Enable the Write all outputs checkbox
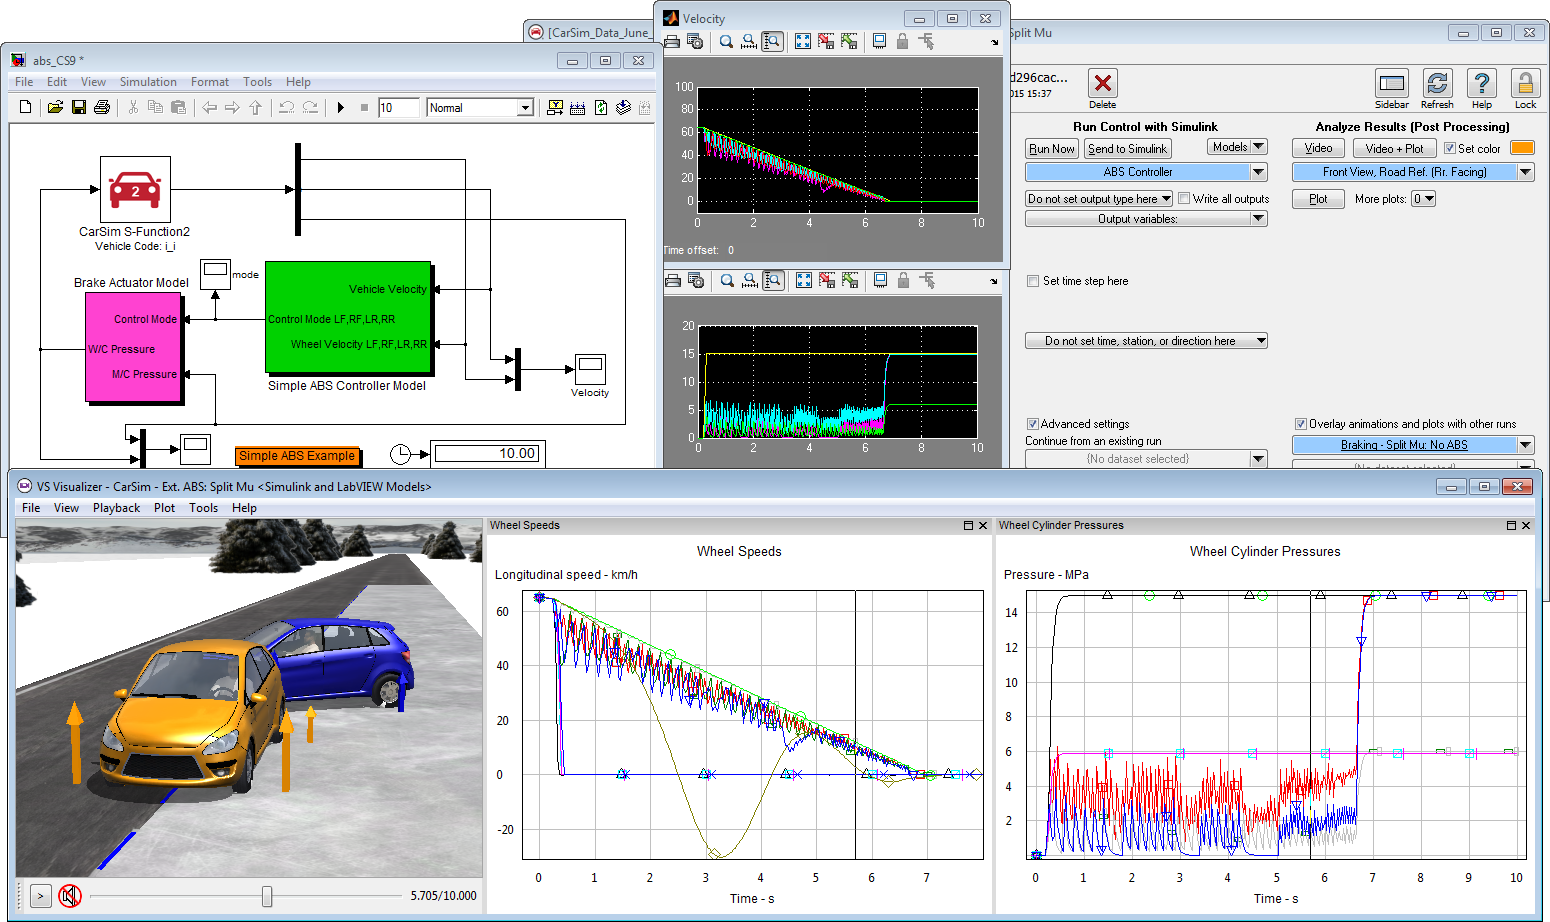The height and width of the screenshot is (922, 1550). pos(1184,199)
